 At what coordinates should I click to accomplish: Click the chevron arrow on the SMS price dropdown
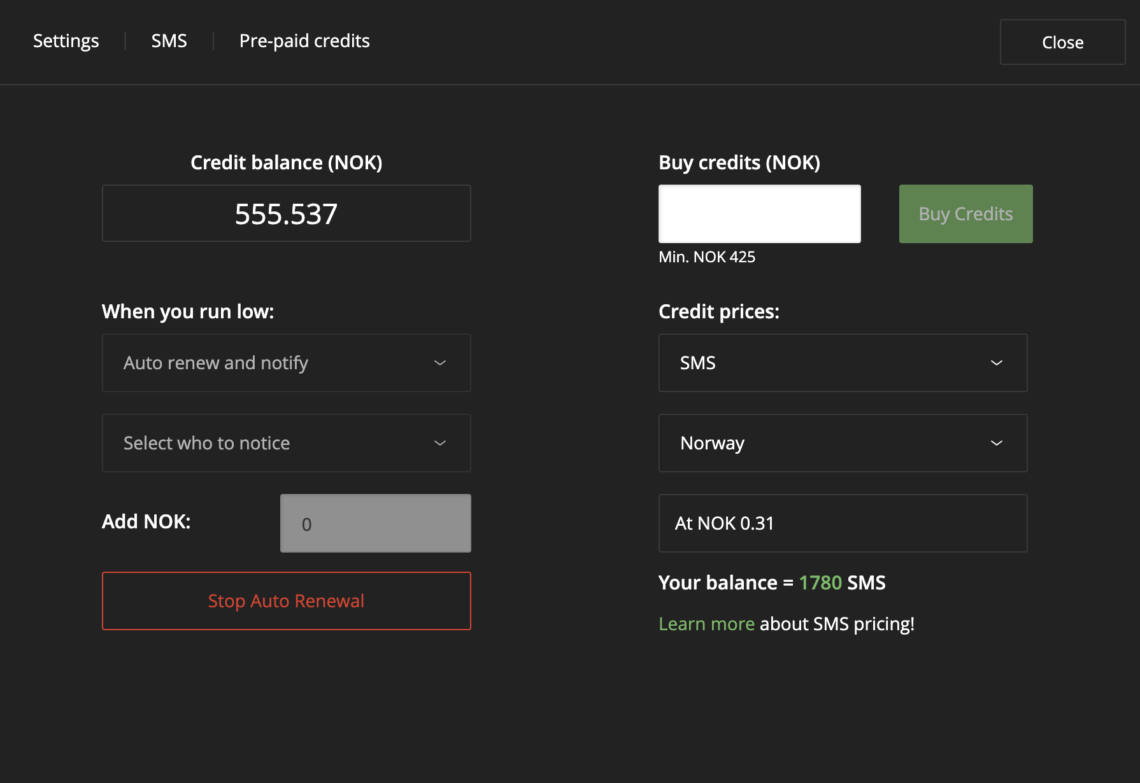coord(996,363)
